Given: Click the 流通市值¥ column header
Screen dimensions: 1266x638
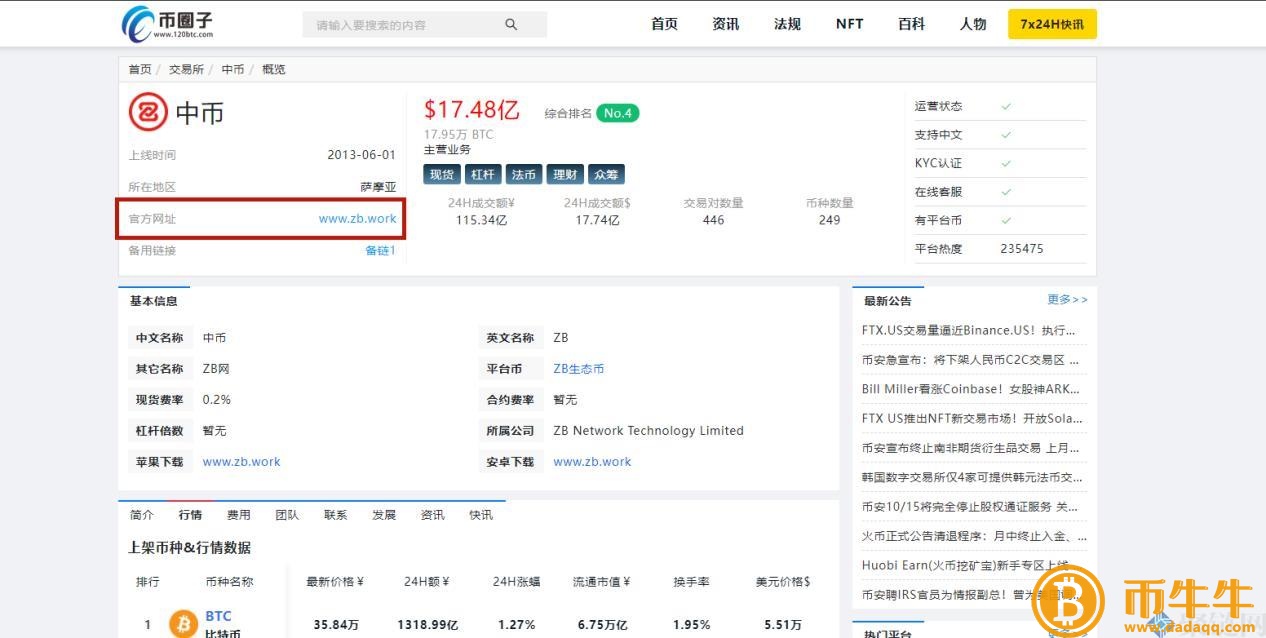Looking at the screenshot, I should pos(601,581).
